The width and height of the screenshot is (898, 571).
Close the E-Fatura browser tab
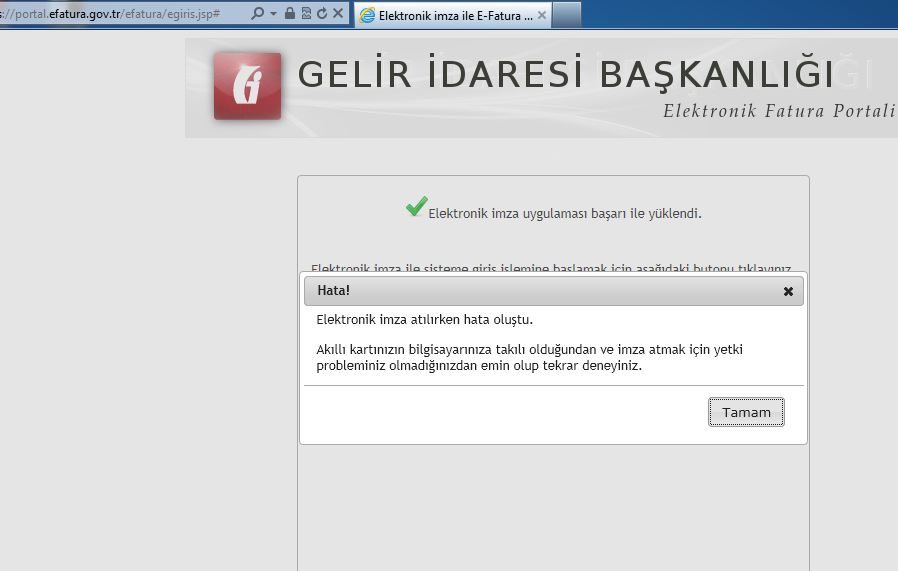[541, 16]
